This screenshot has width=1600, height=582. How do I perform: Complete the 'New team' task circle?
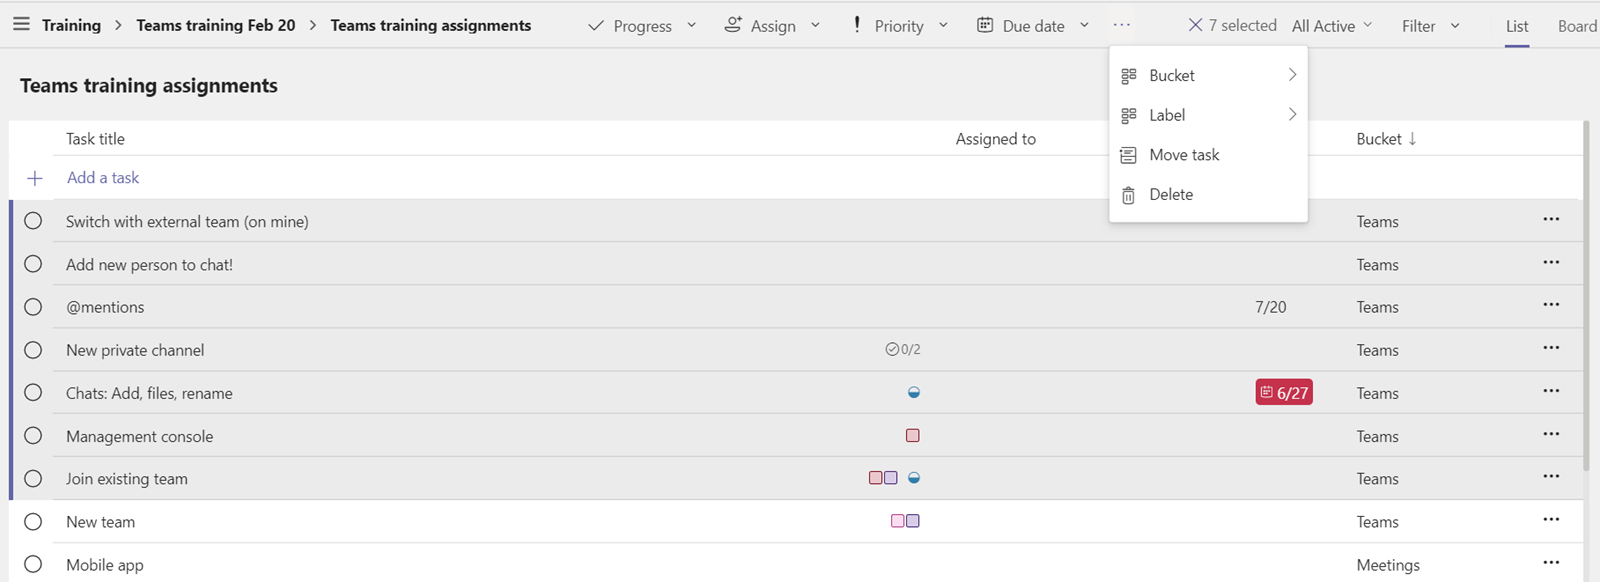click(33, 522)
